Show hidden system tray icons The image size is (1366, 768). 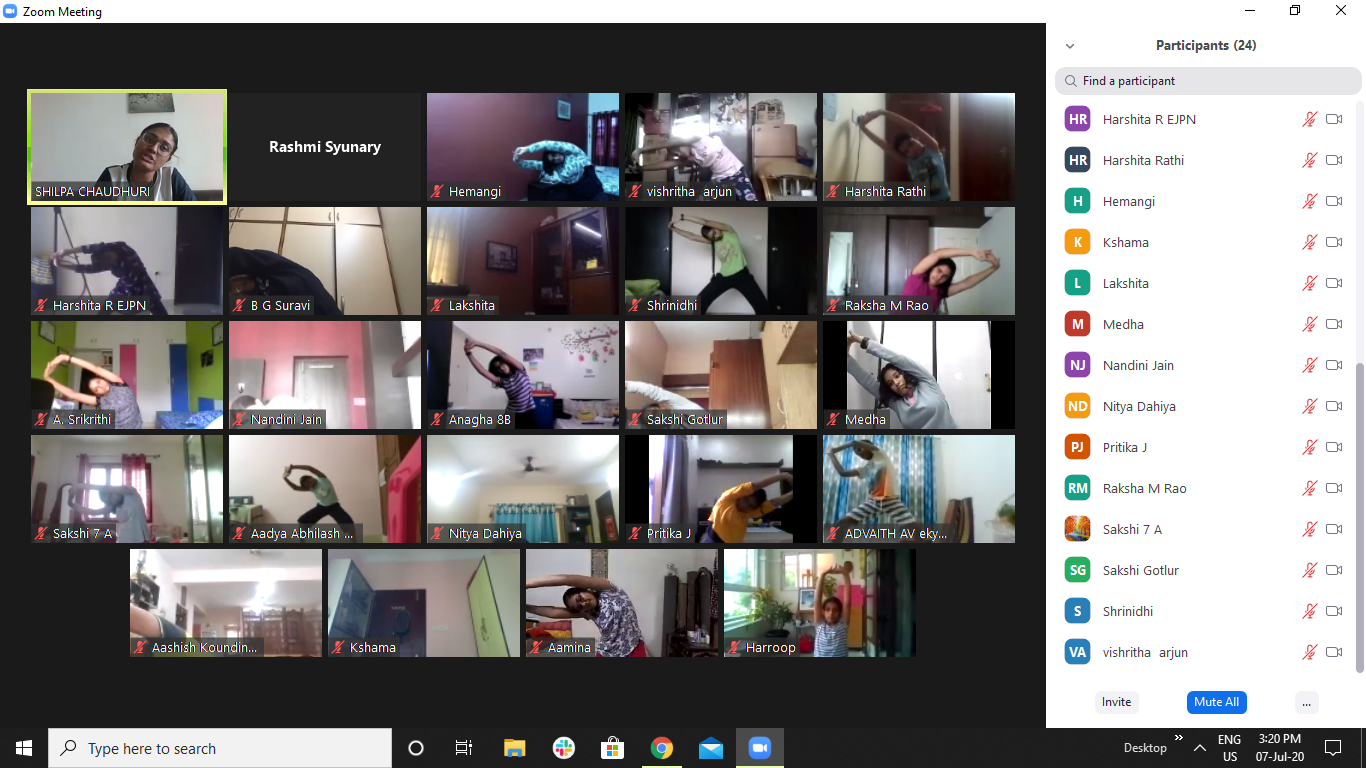[x=1198, y=748]
